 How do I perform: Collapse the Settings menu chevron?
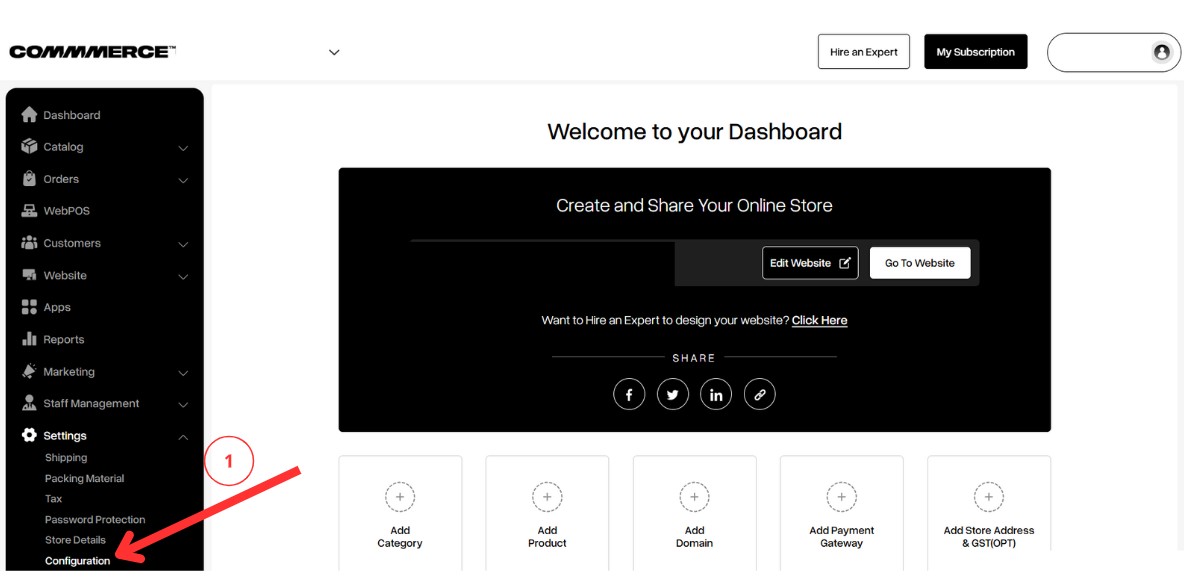(183, 437)
